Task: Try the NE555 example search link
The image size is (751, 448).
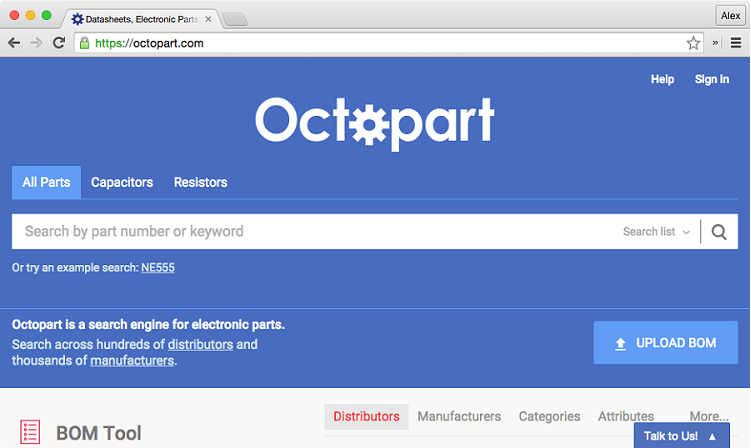Action: [158, 268]
